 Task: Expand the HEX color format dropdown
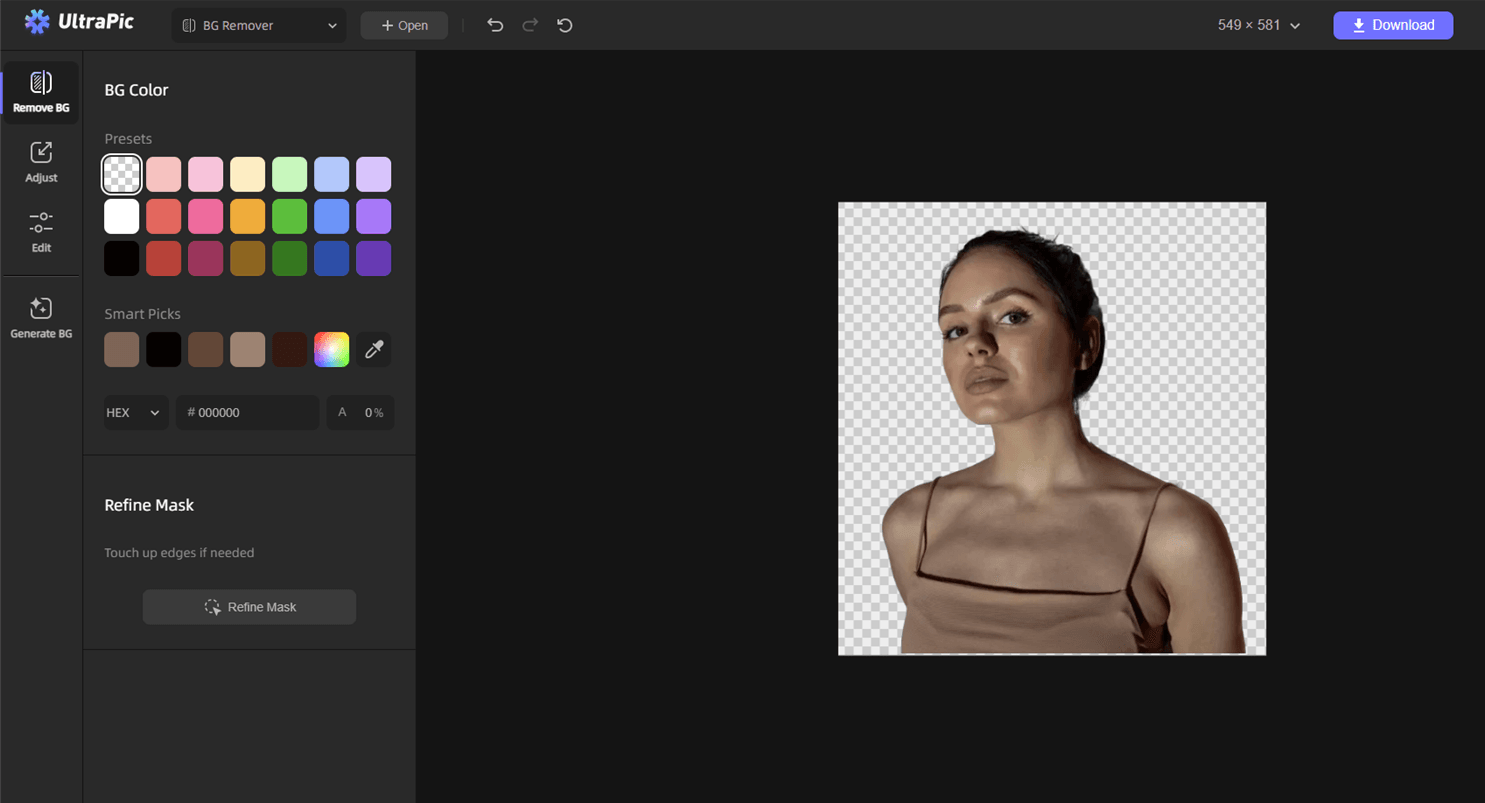pos(135,412)
